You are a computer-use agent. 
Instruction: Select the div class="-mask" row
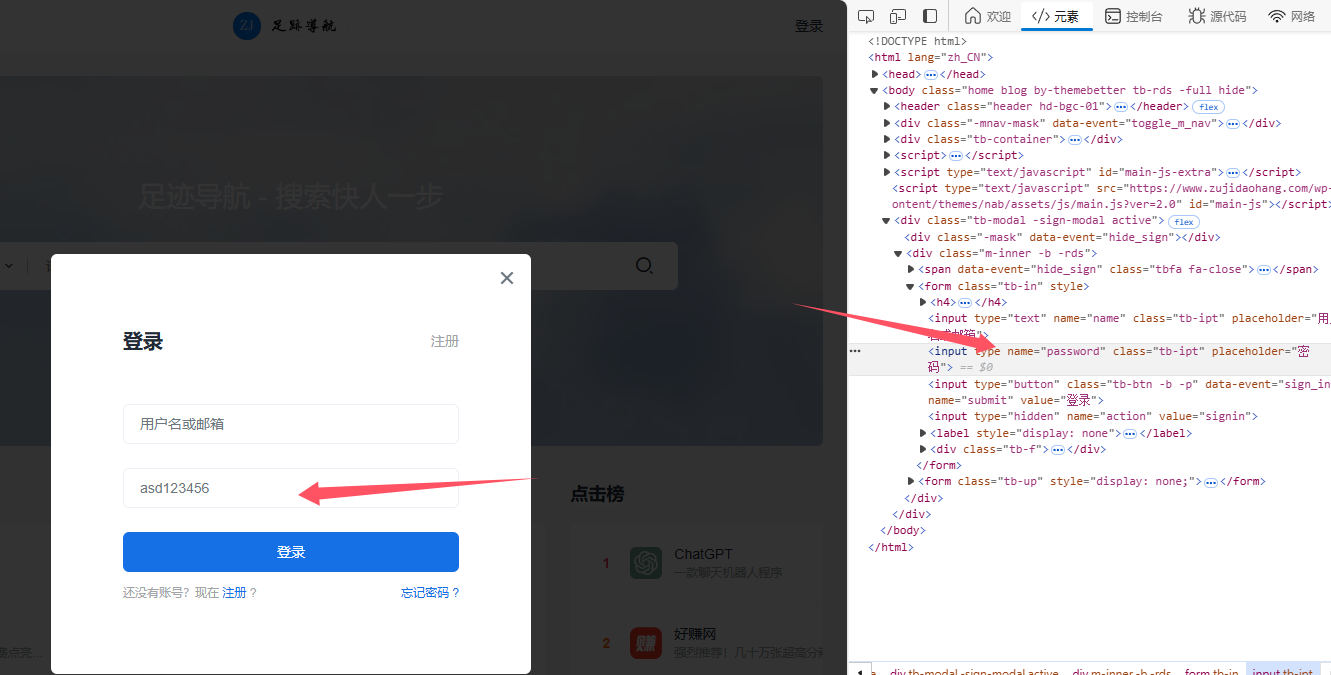click(1062, 238)
